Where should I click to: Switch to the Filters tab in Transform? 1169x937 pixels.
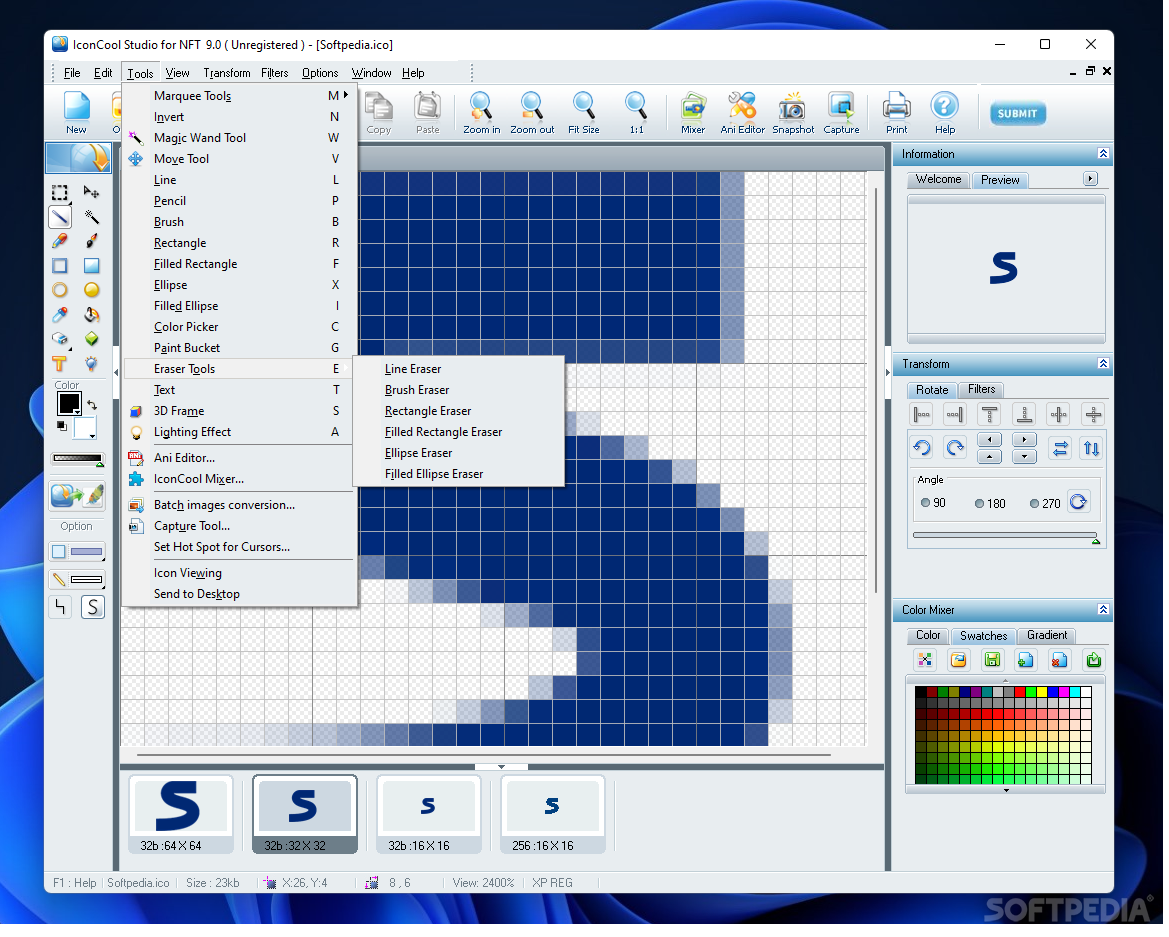click(x=981, y=390)
